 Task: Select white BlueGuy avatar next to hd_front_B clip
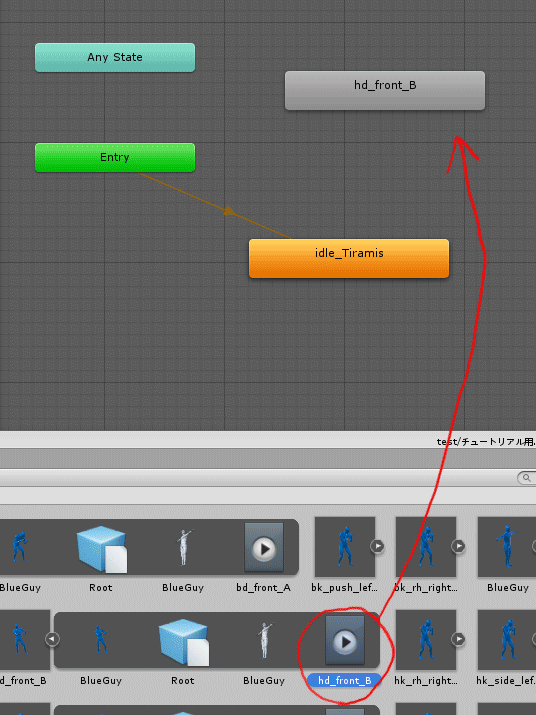tap(264, 640)
